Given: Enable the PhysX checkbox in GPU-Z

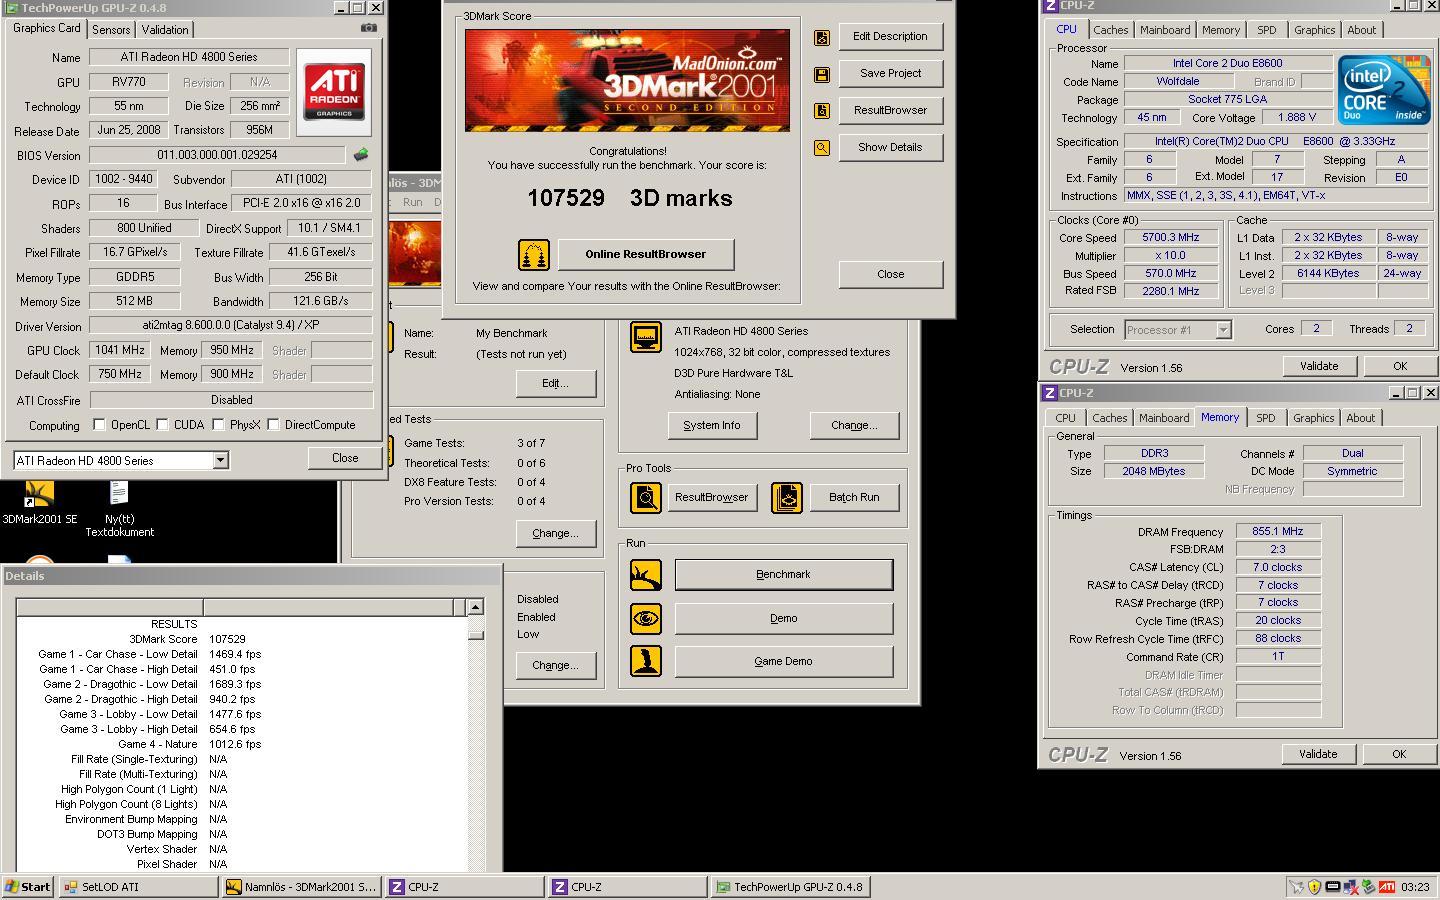Looking at the screenshot, I should coord(218,425).
